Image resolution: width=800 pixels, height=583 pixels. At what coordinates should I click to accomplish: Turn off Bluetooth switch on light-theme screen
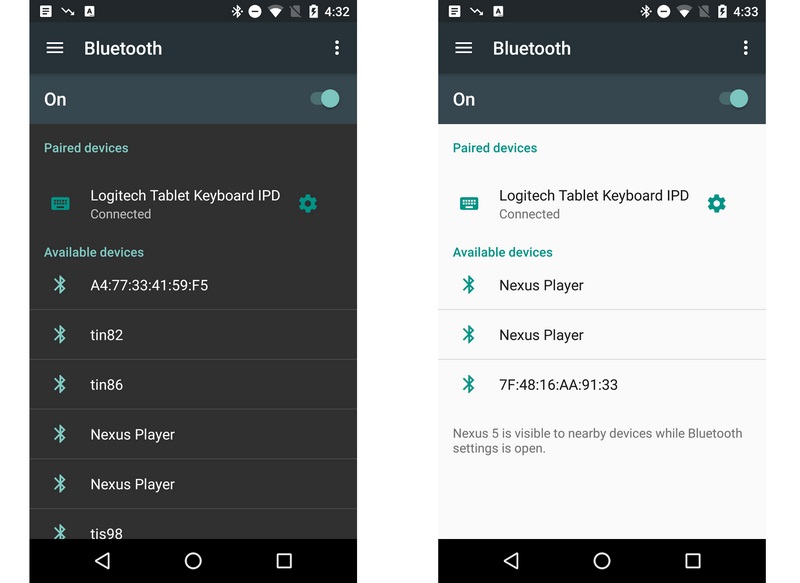(x=734, y=98)
